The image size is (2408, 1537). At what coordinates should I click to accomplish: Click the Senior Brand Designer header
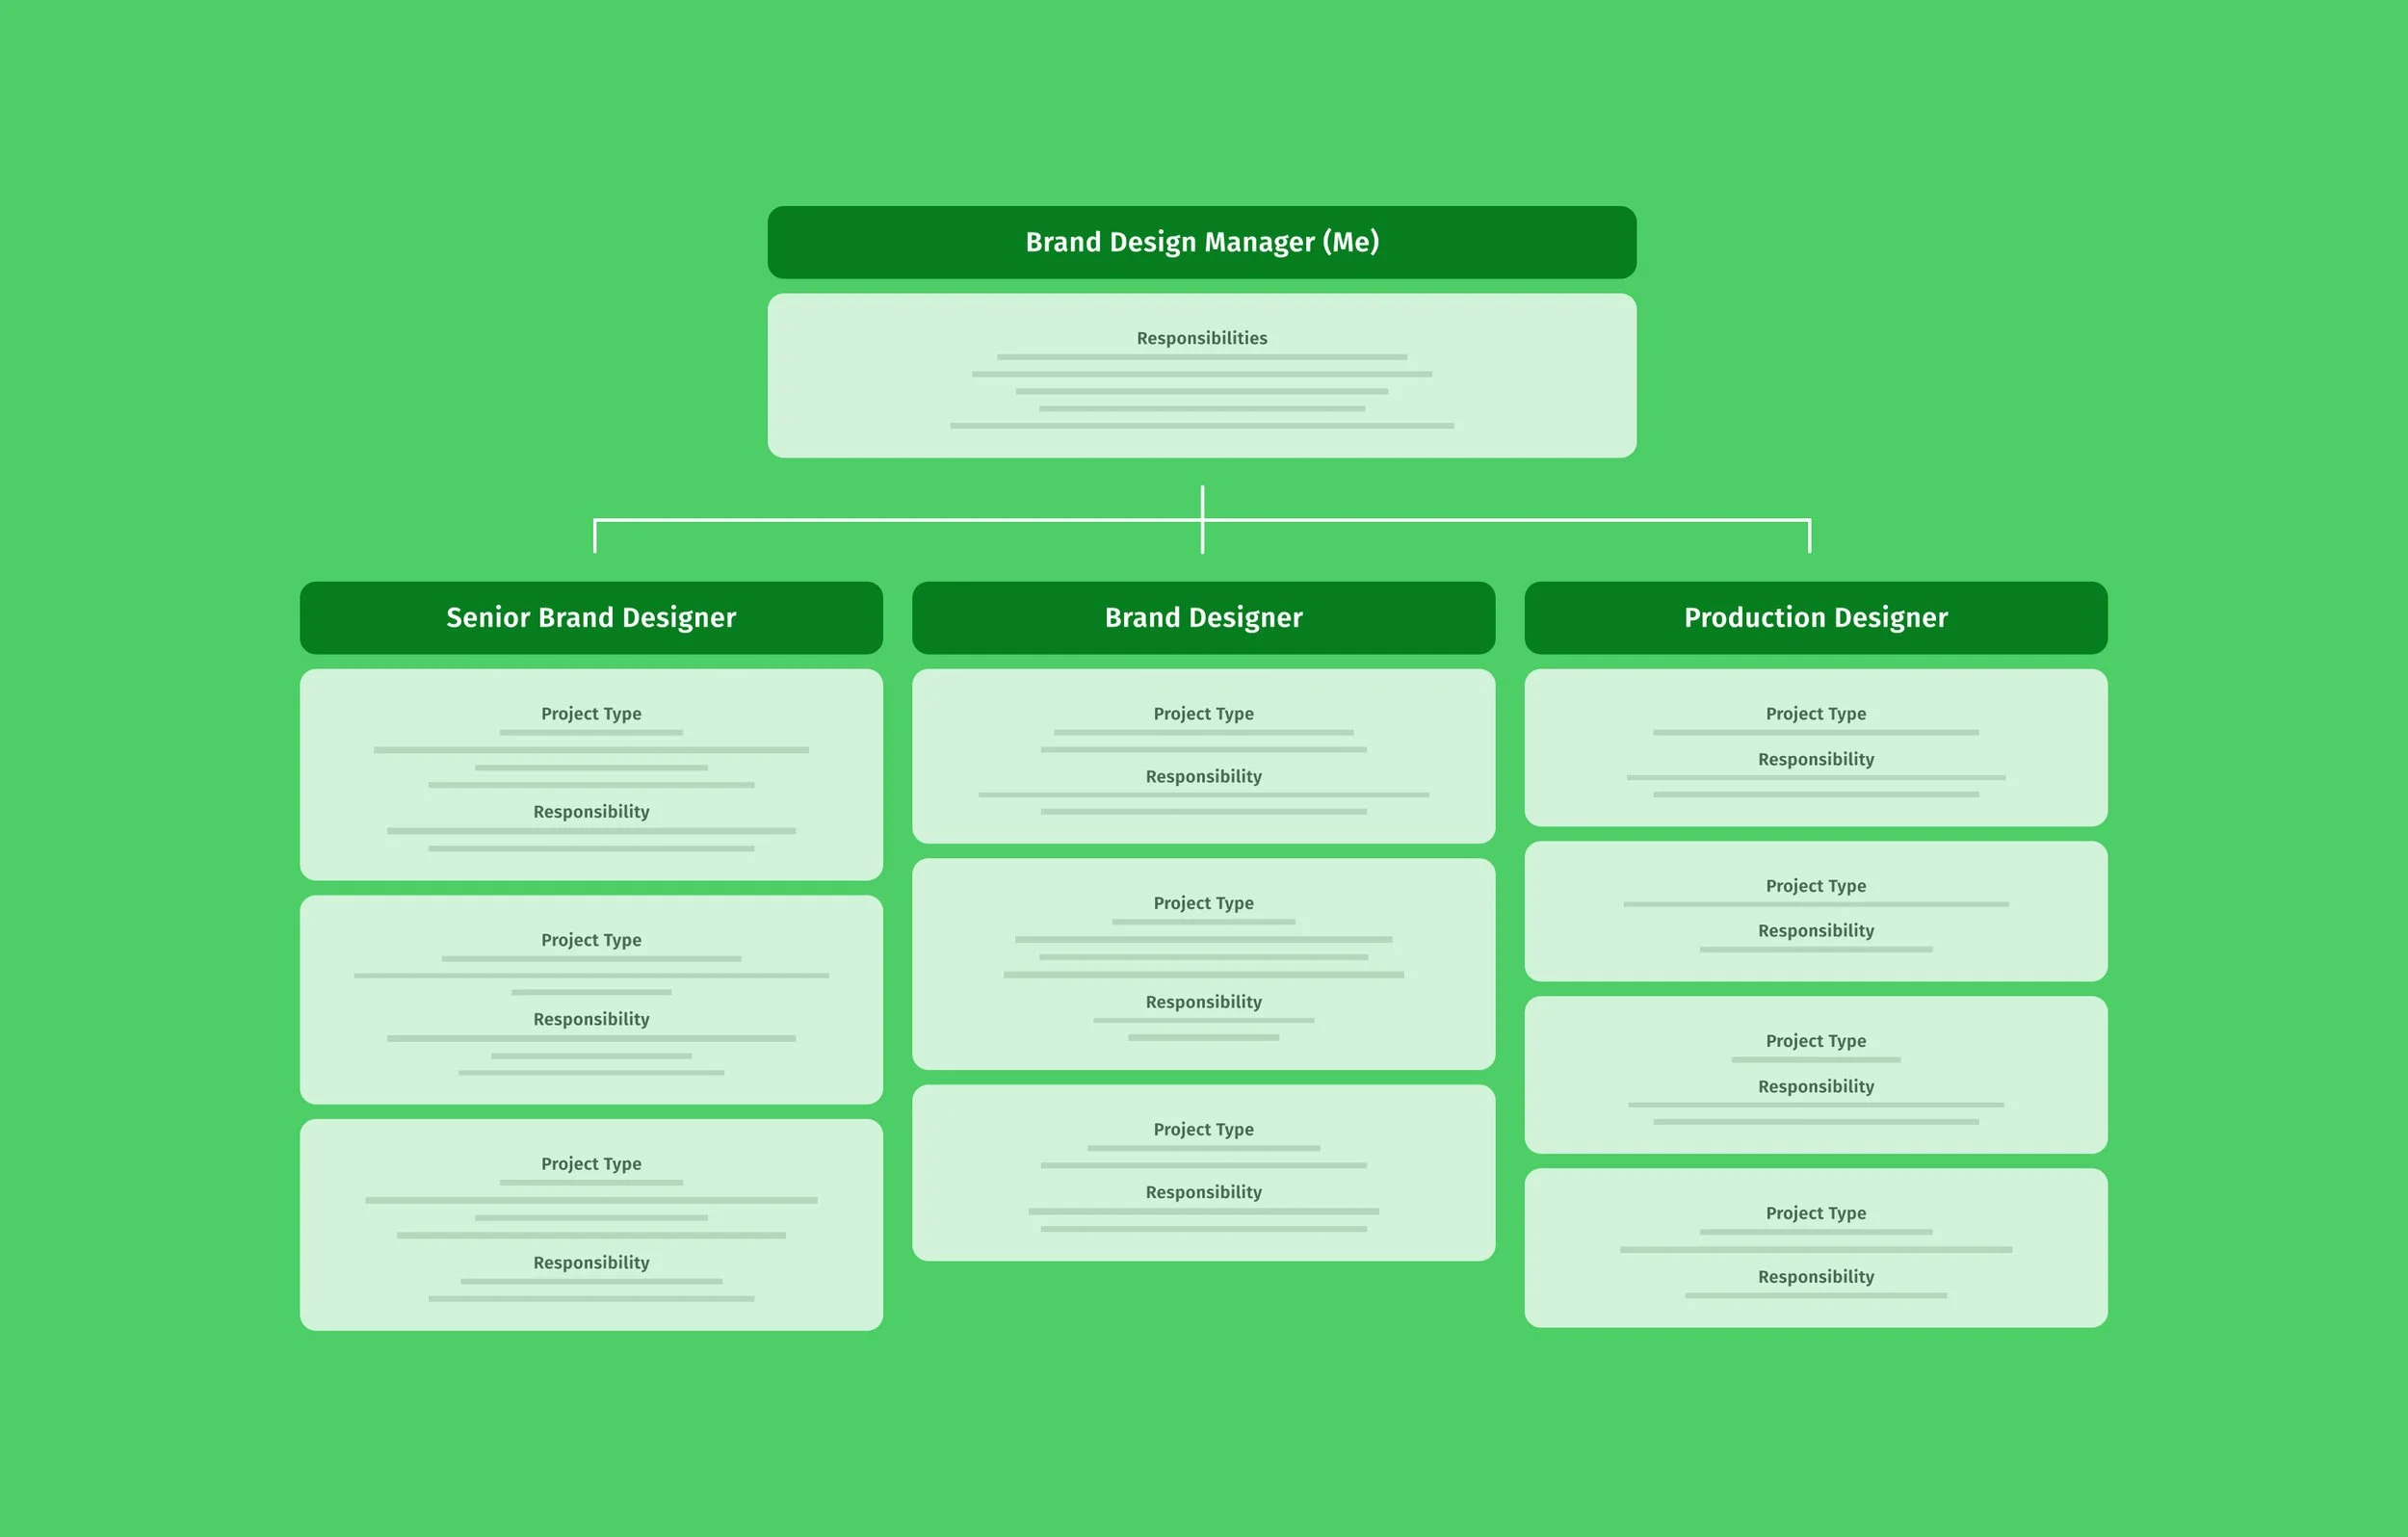click(591, 617)
